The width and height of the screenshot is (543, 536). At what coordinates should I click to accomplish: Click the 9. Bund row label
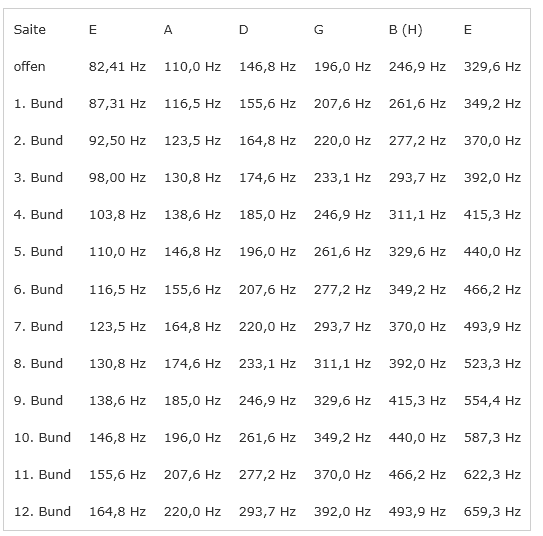(x=38, y=401)
